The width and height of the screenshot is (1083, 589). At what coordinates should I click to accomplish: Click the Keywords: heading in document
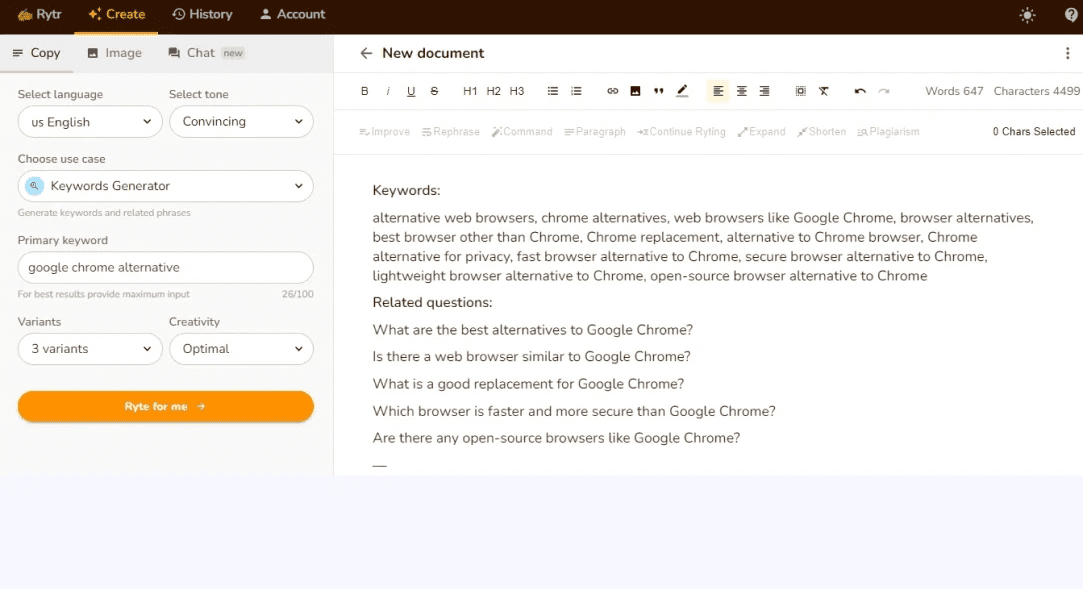pyautogui.click(x=406, y=191)
